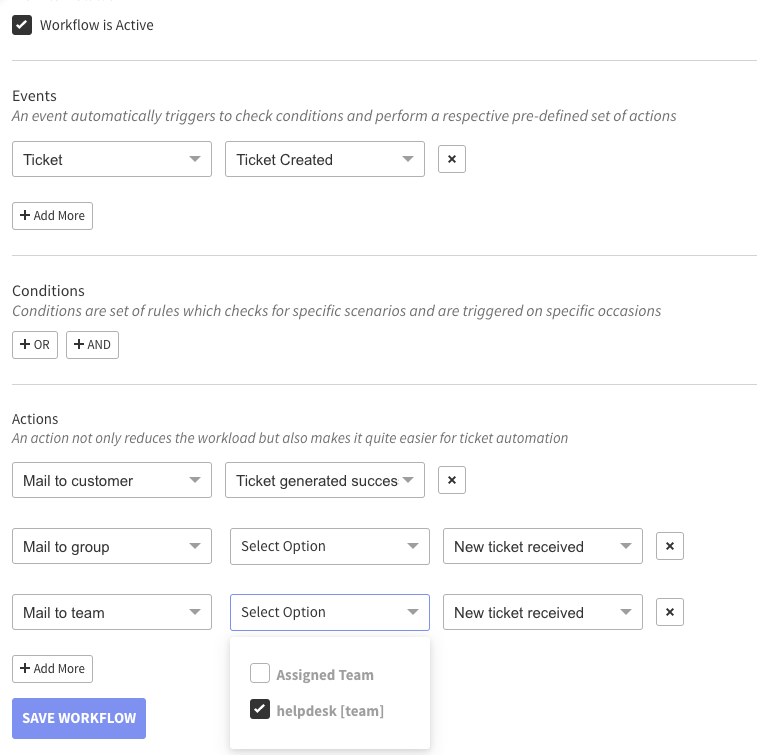Expand the Ticket generated success template dropdown

(324, 481)
